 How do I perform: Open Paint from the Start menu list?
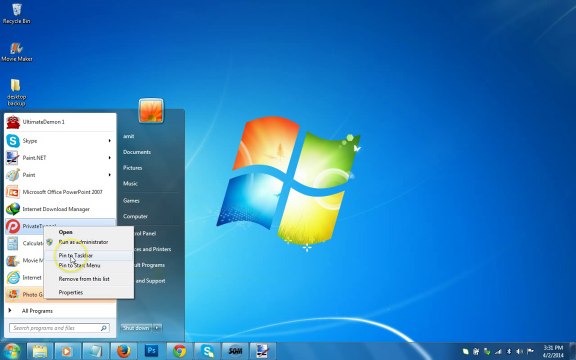click(60, 175)
